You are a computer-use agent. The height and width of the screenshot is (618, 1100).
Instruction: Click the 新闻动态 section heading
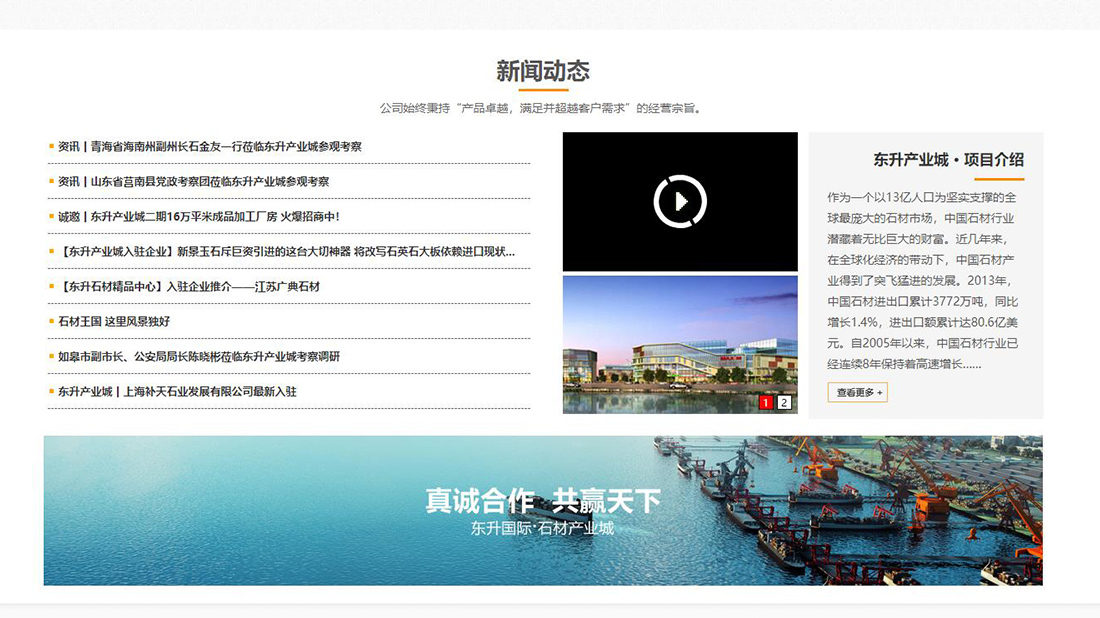point(543,71)
